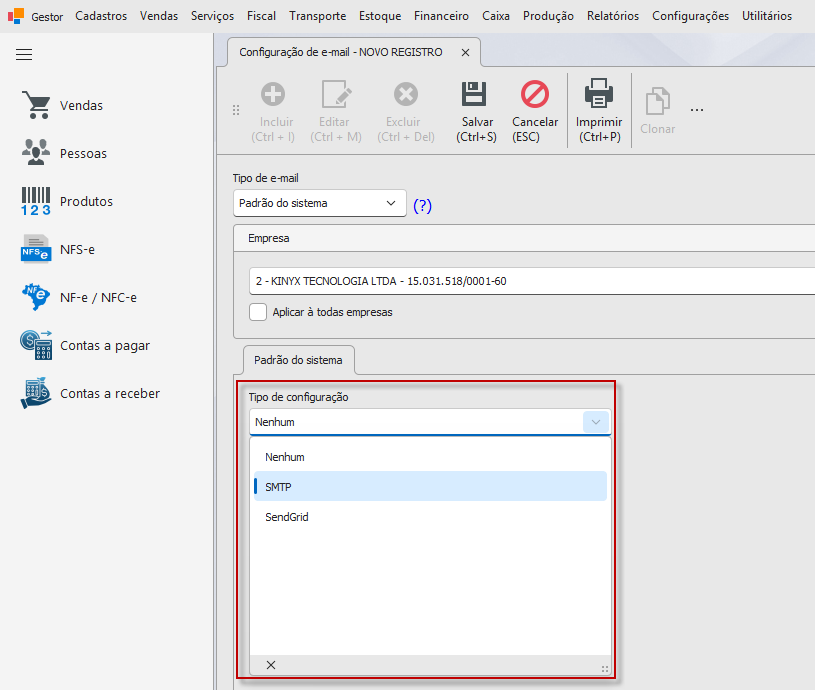Viewport: 815px width, 690px height.
Task: Click the Incluir toolbar button
Action: pyautogui.click(x=273, y=112)
